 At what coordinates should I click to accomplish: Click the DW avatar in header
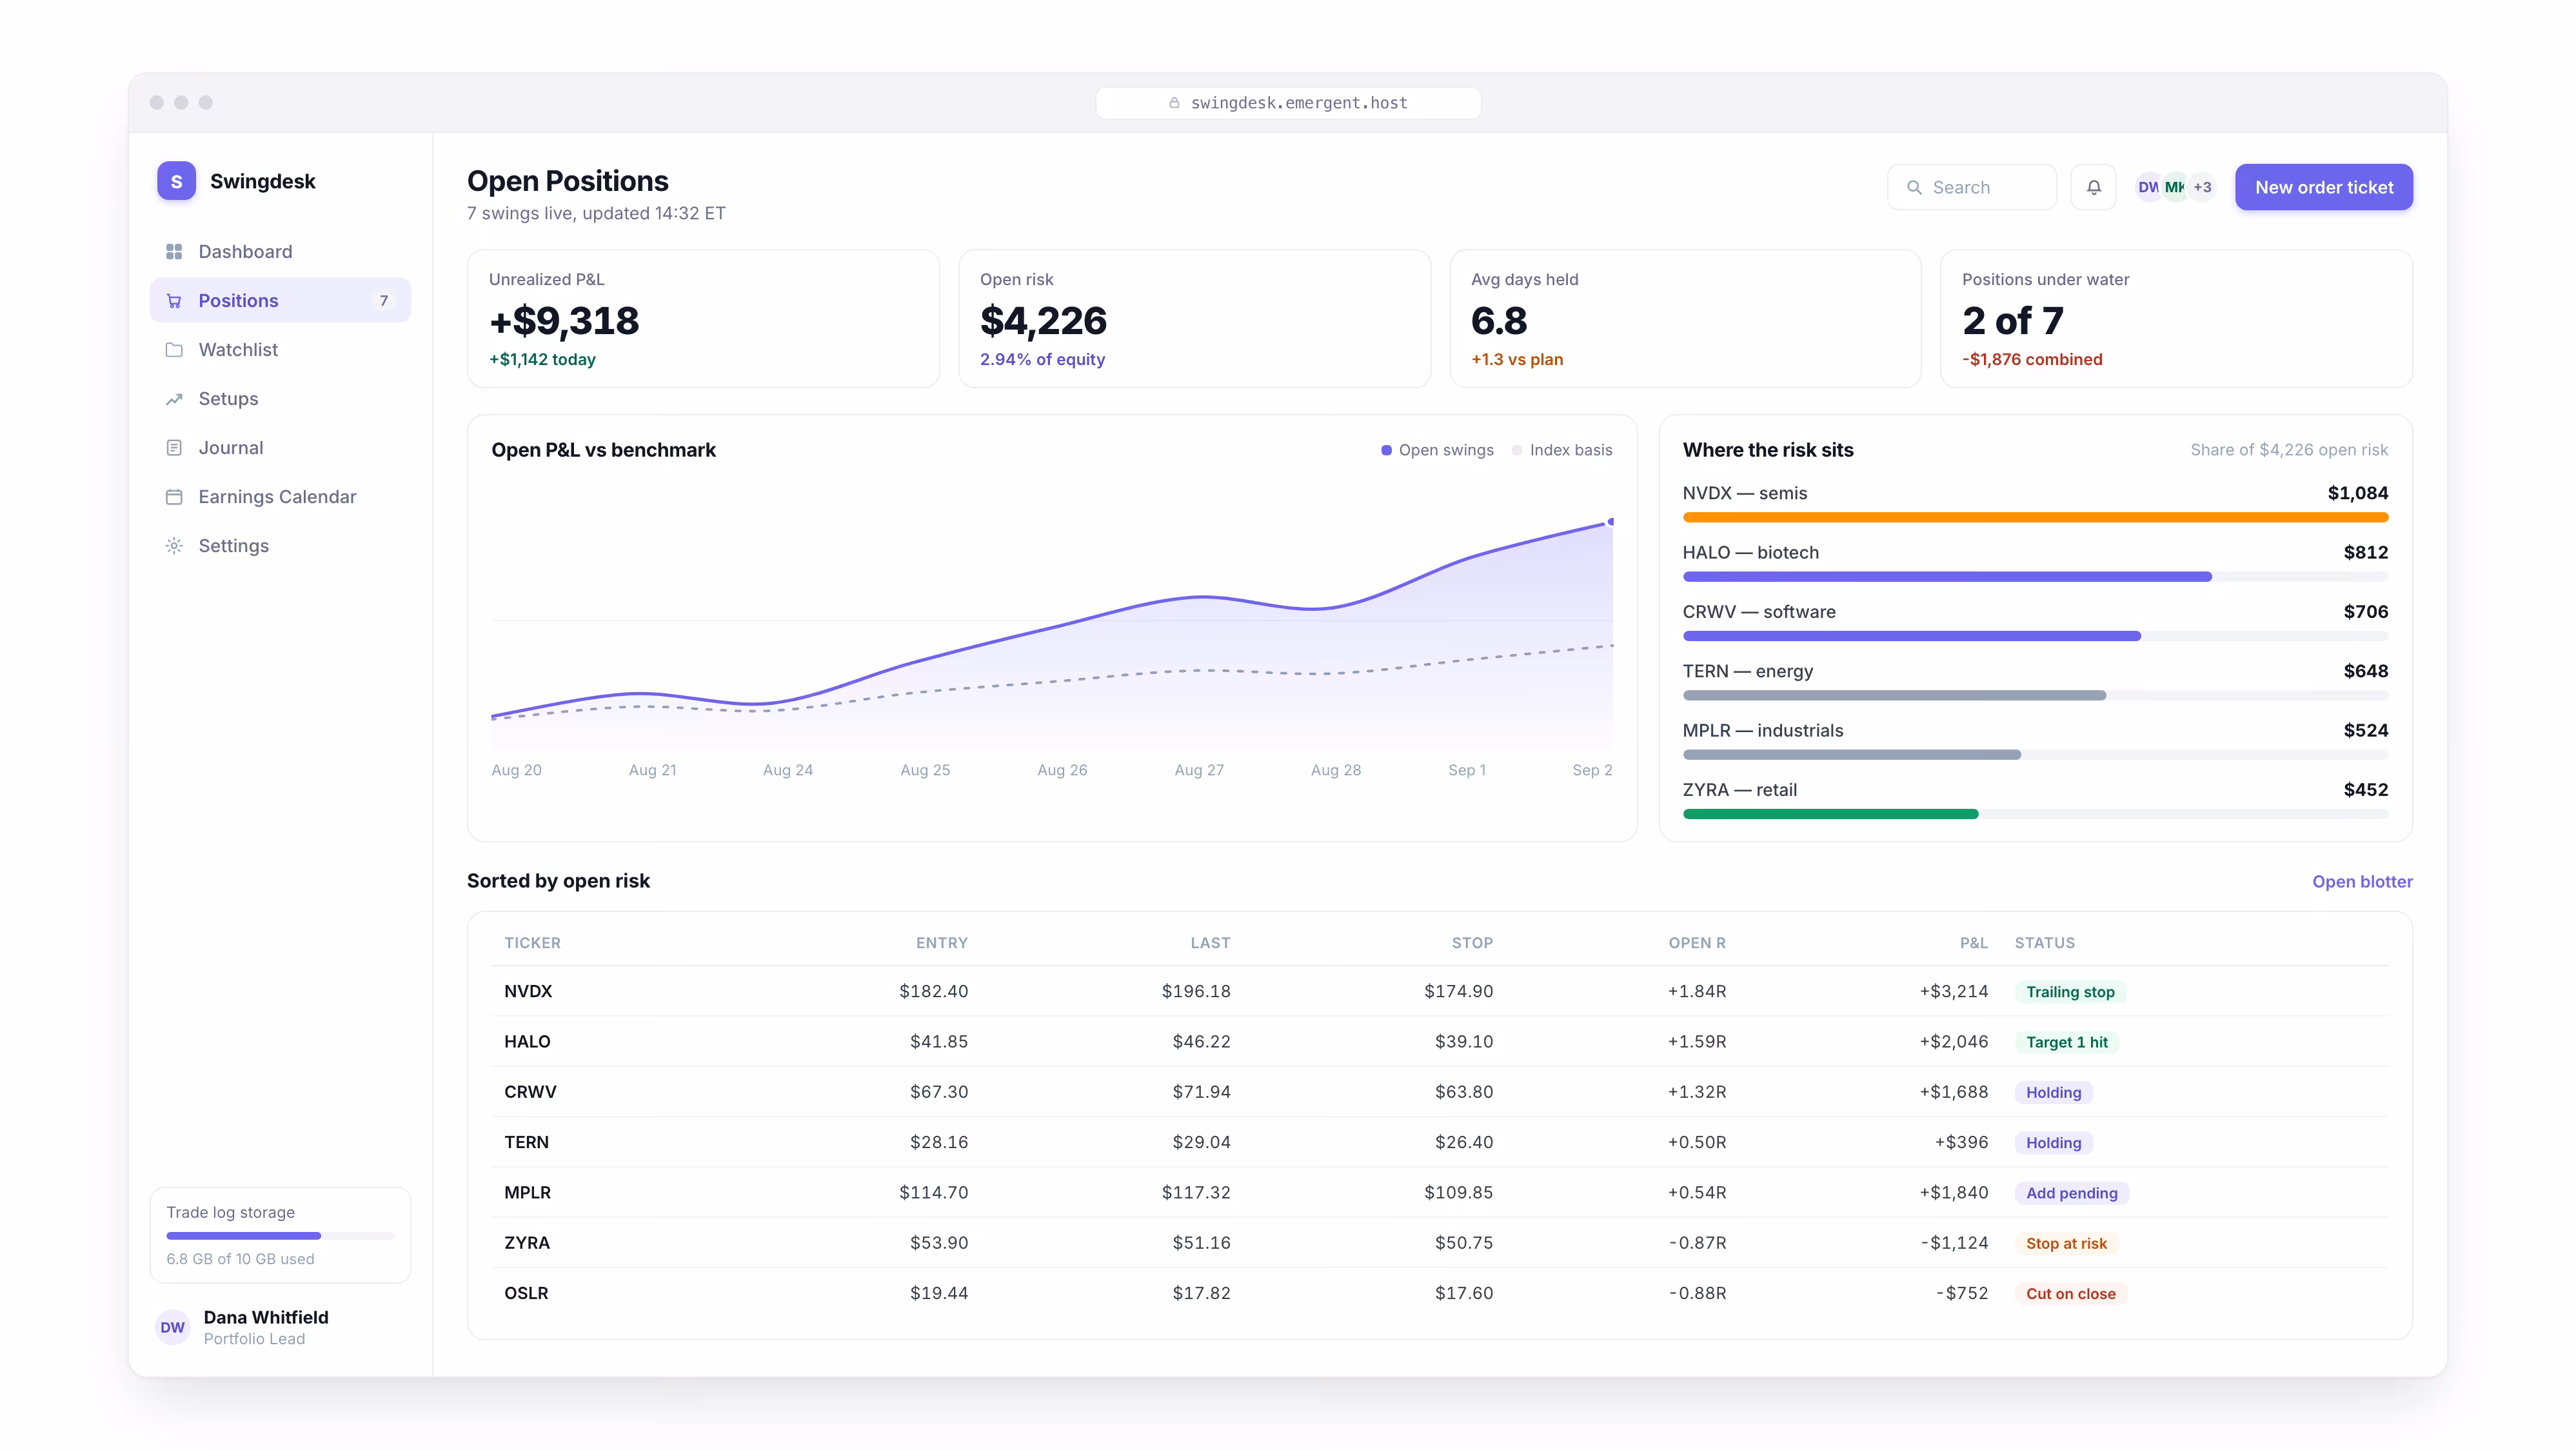click(2147, 187)
